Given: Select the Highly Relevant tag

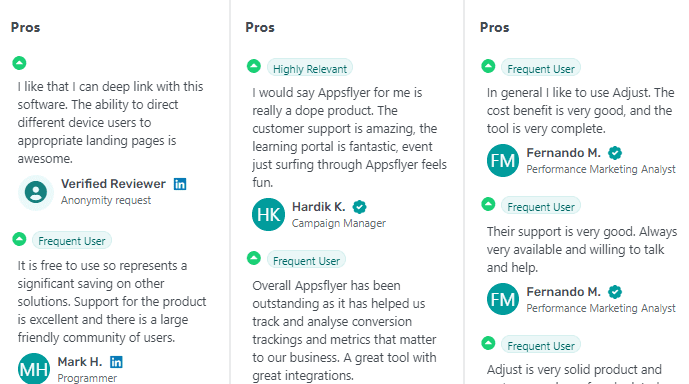Looking at the screenshot, I should pyautogui.click(x=309, y=69).
